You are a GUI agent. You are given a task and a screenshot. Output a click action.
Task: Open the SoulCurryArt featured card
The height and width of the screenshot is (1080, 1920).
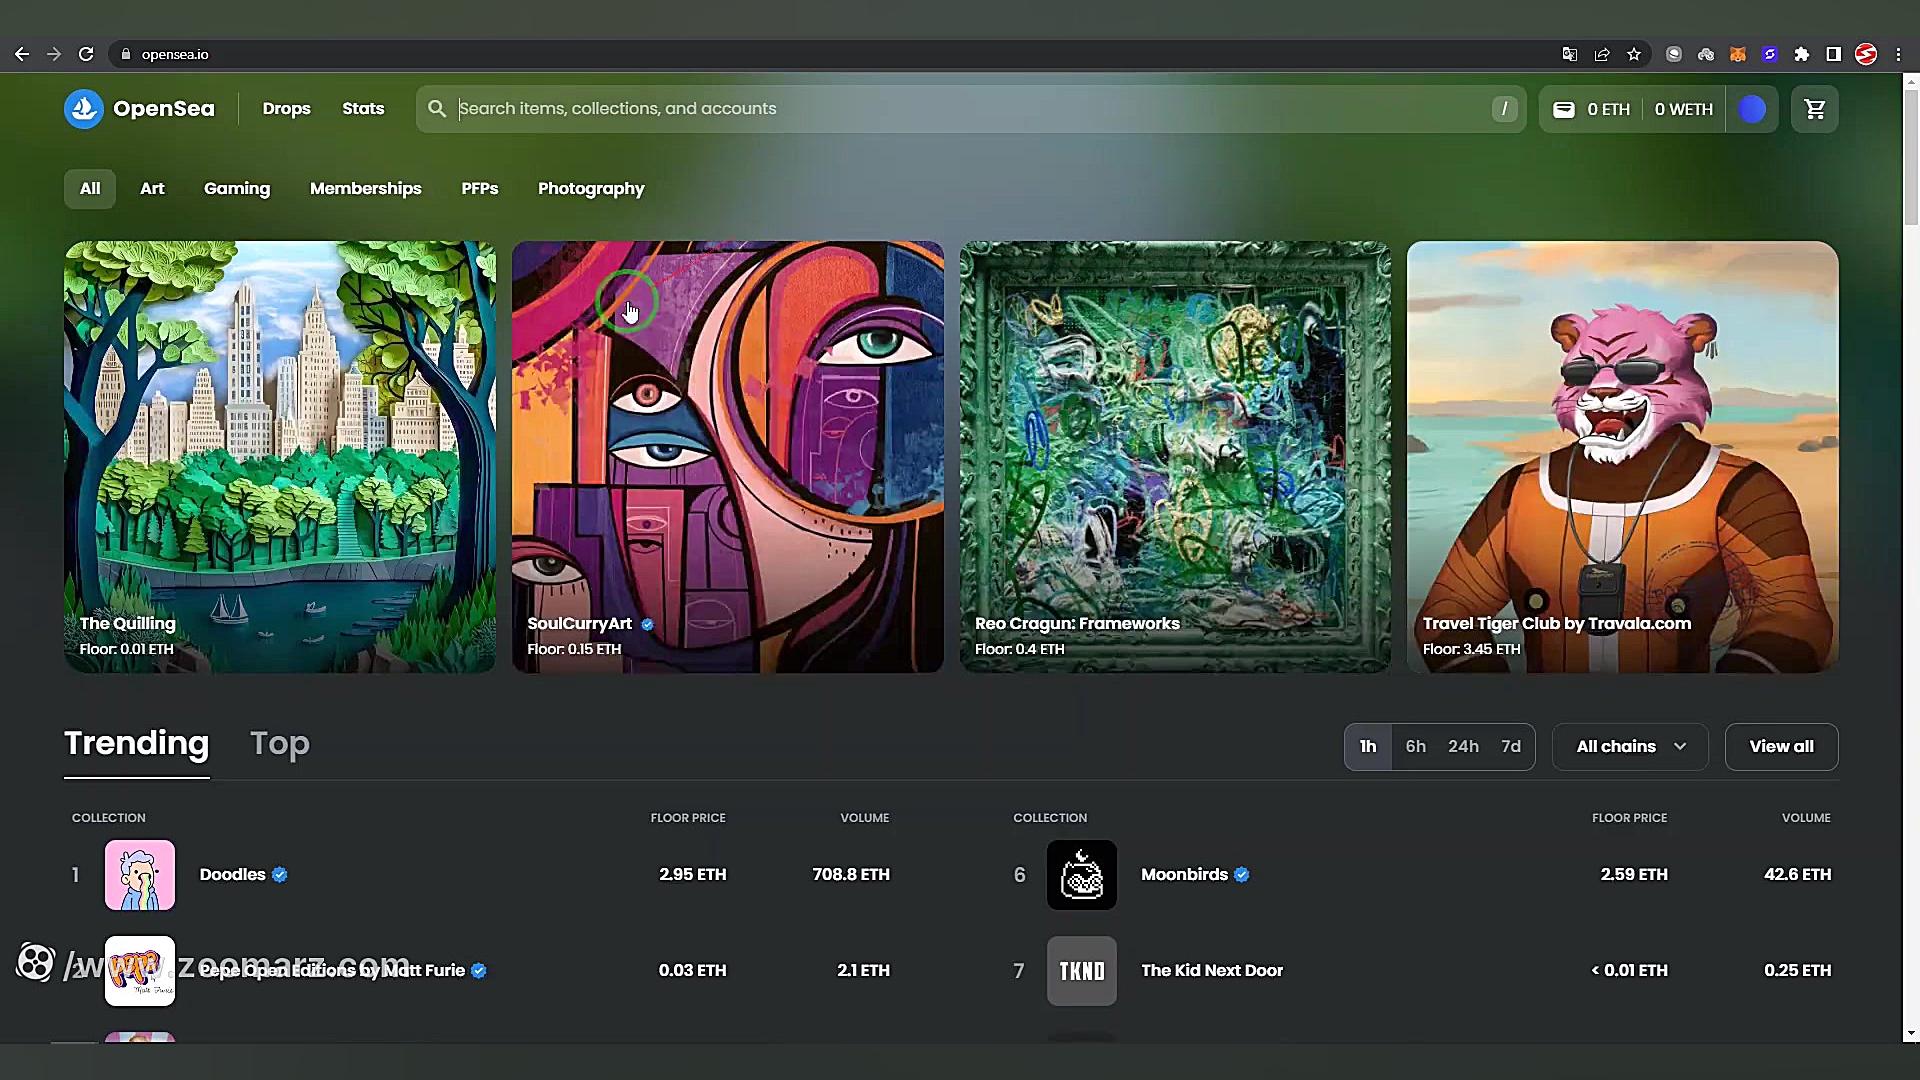pyautogui.click(x=728, y=457)
